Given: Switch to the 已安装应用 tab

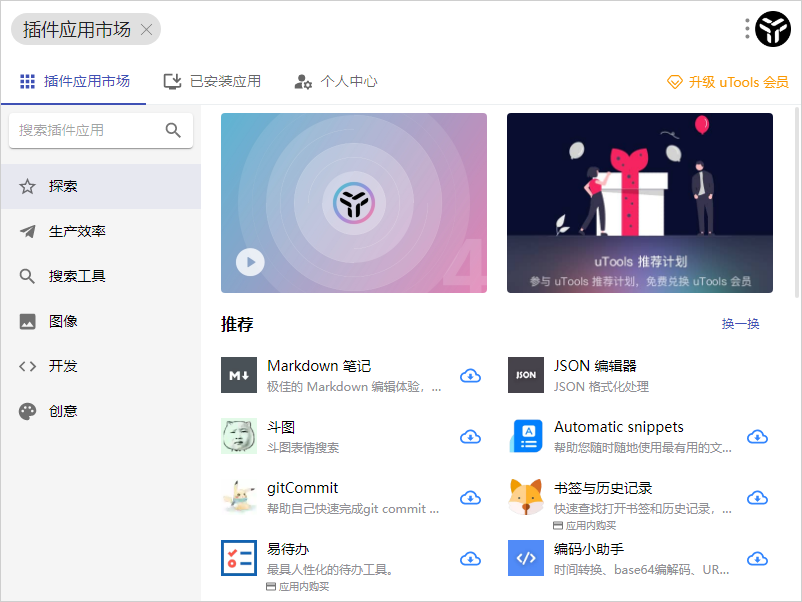Looking at the screenshot, I should click(212, 81).
